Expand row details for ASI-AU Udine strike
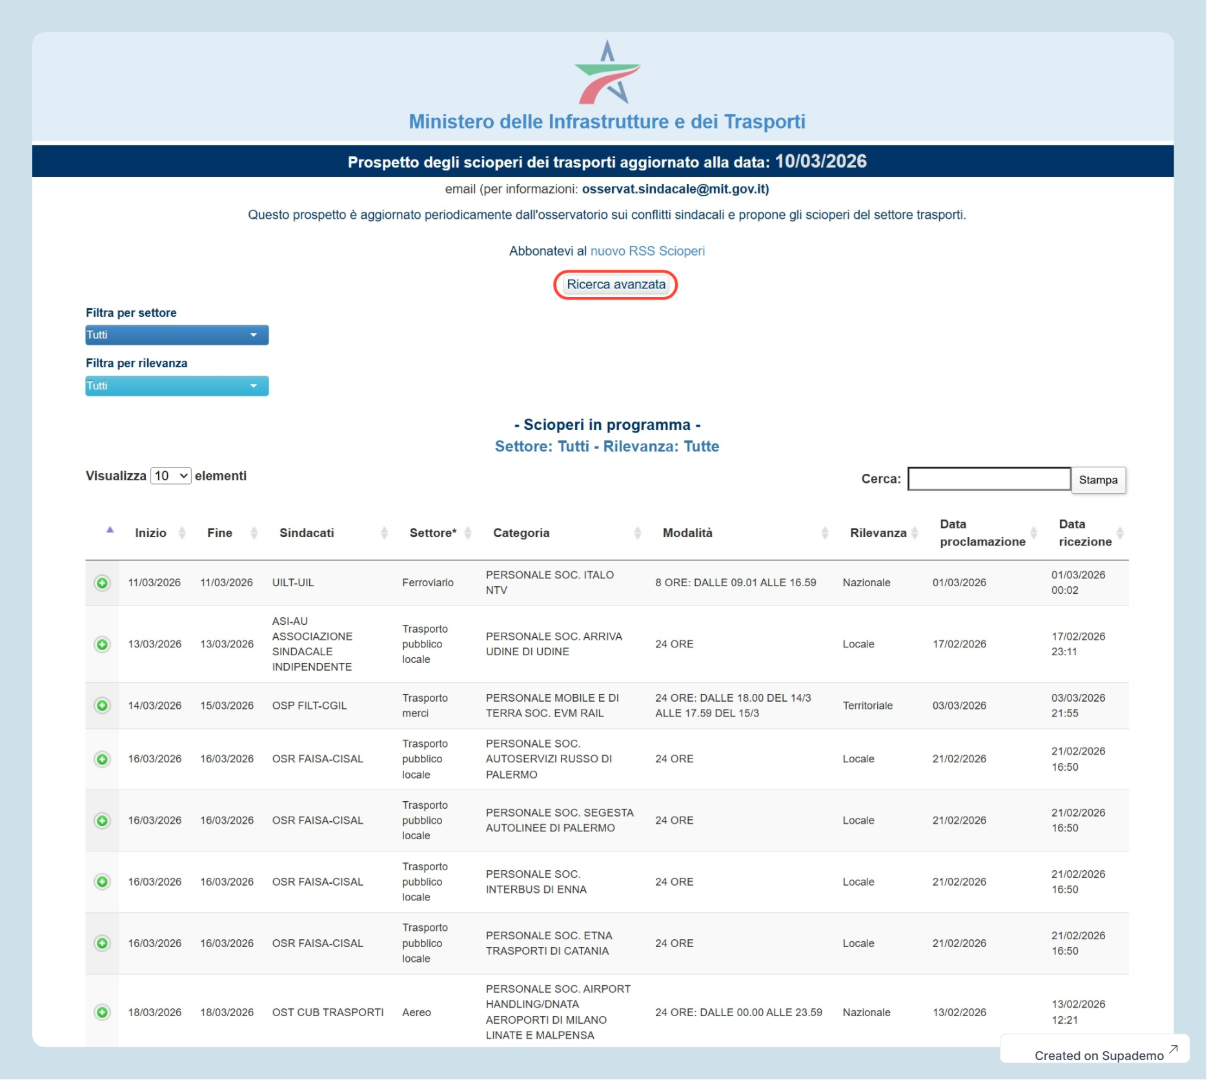The height and width of the screenshot is (1080, 1207). [x=102, y=644]
